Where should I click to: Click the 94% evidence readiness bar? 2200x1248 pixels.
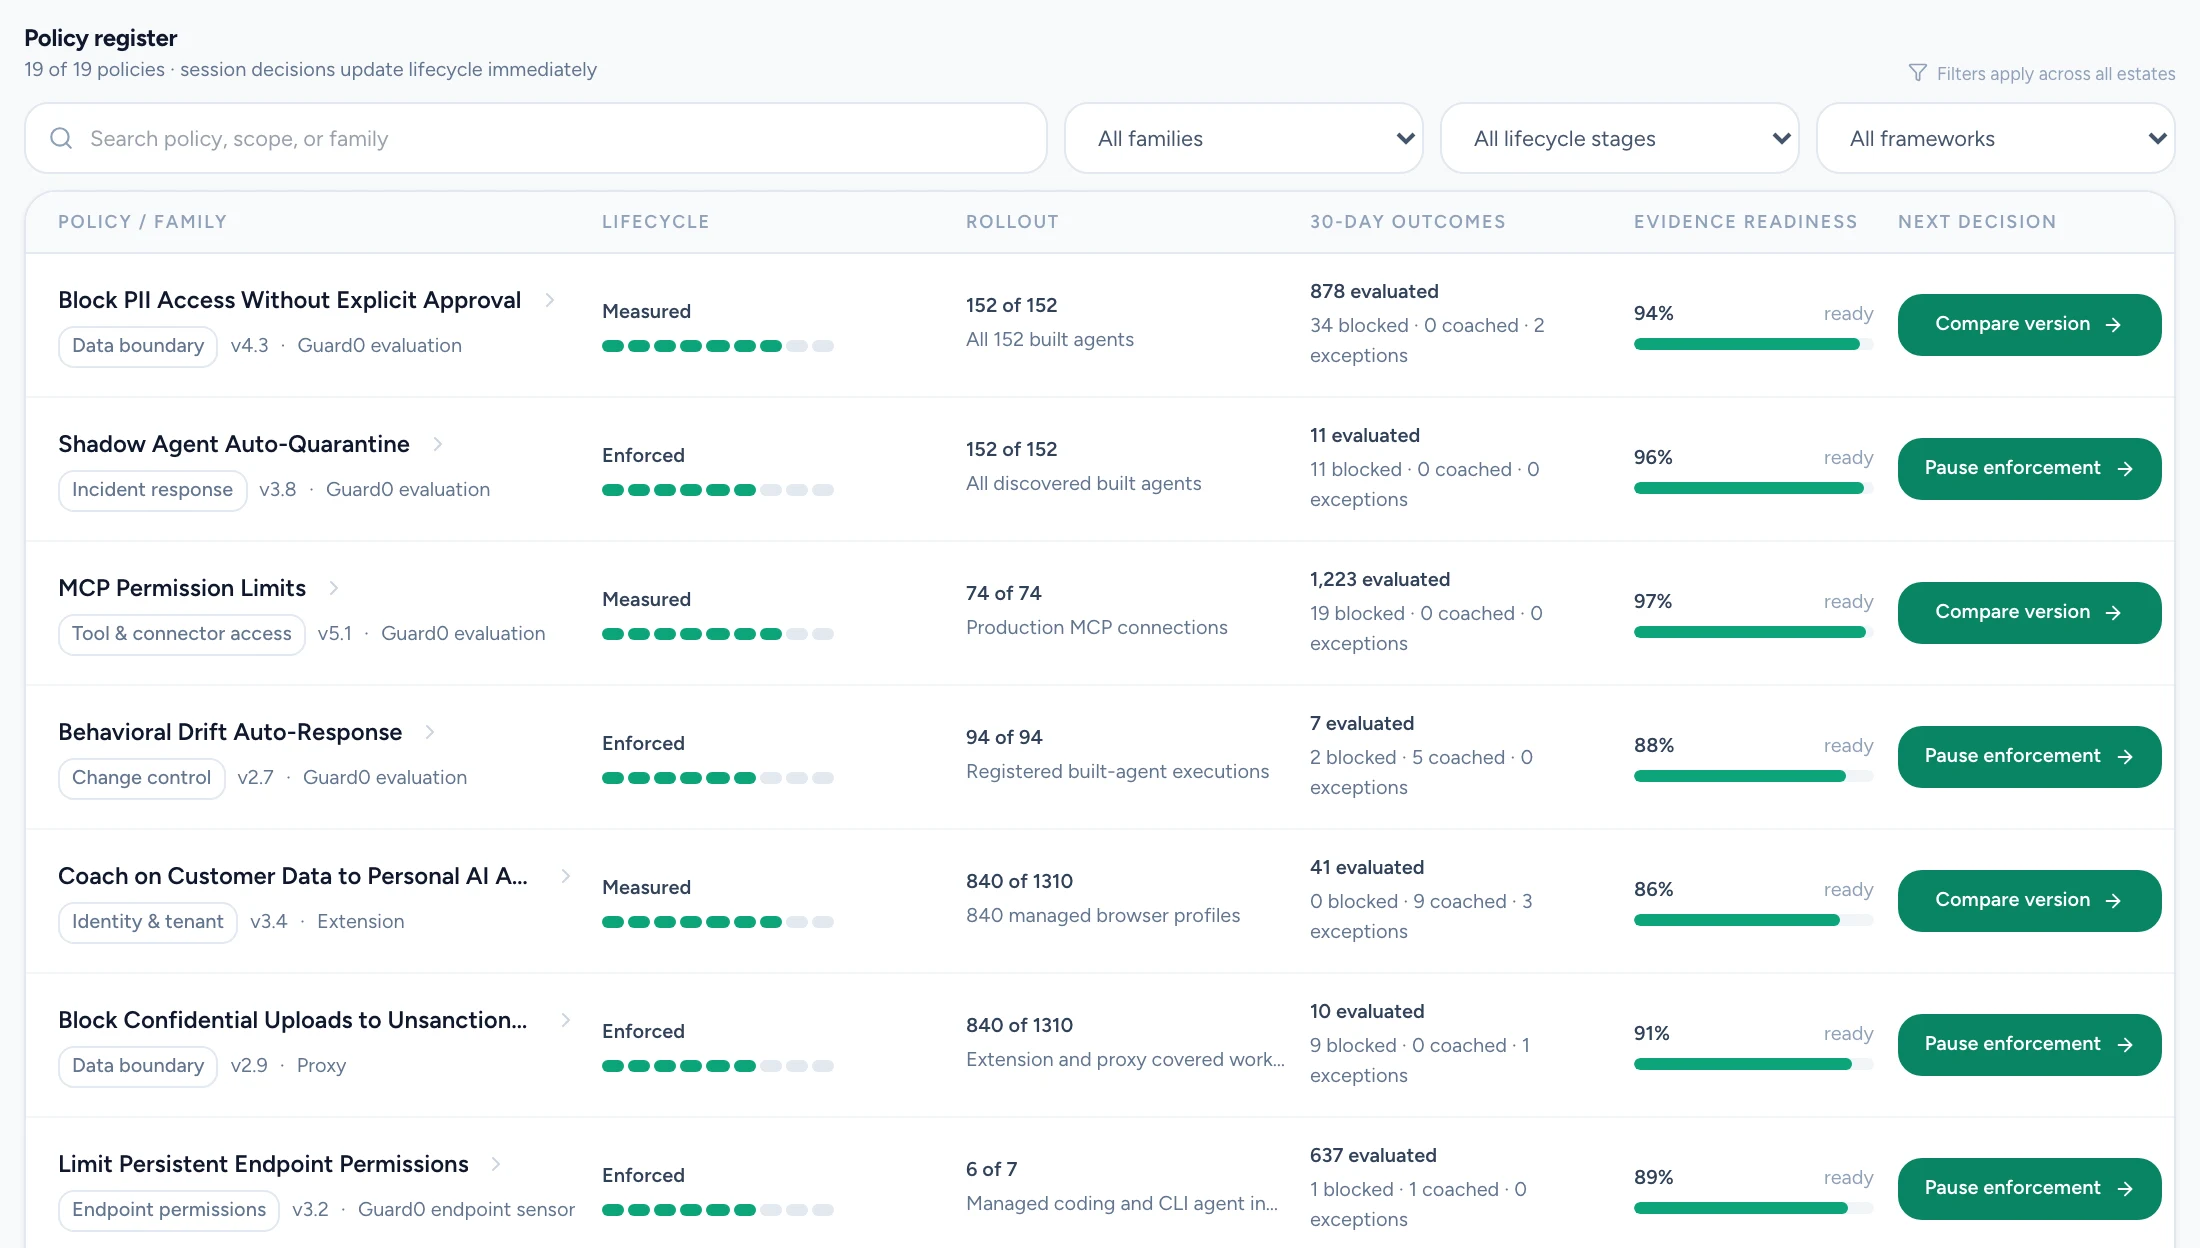[x=1754, y=344]
